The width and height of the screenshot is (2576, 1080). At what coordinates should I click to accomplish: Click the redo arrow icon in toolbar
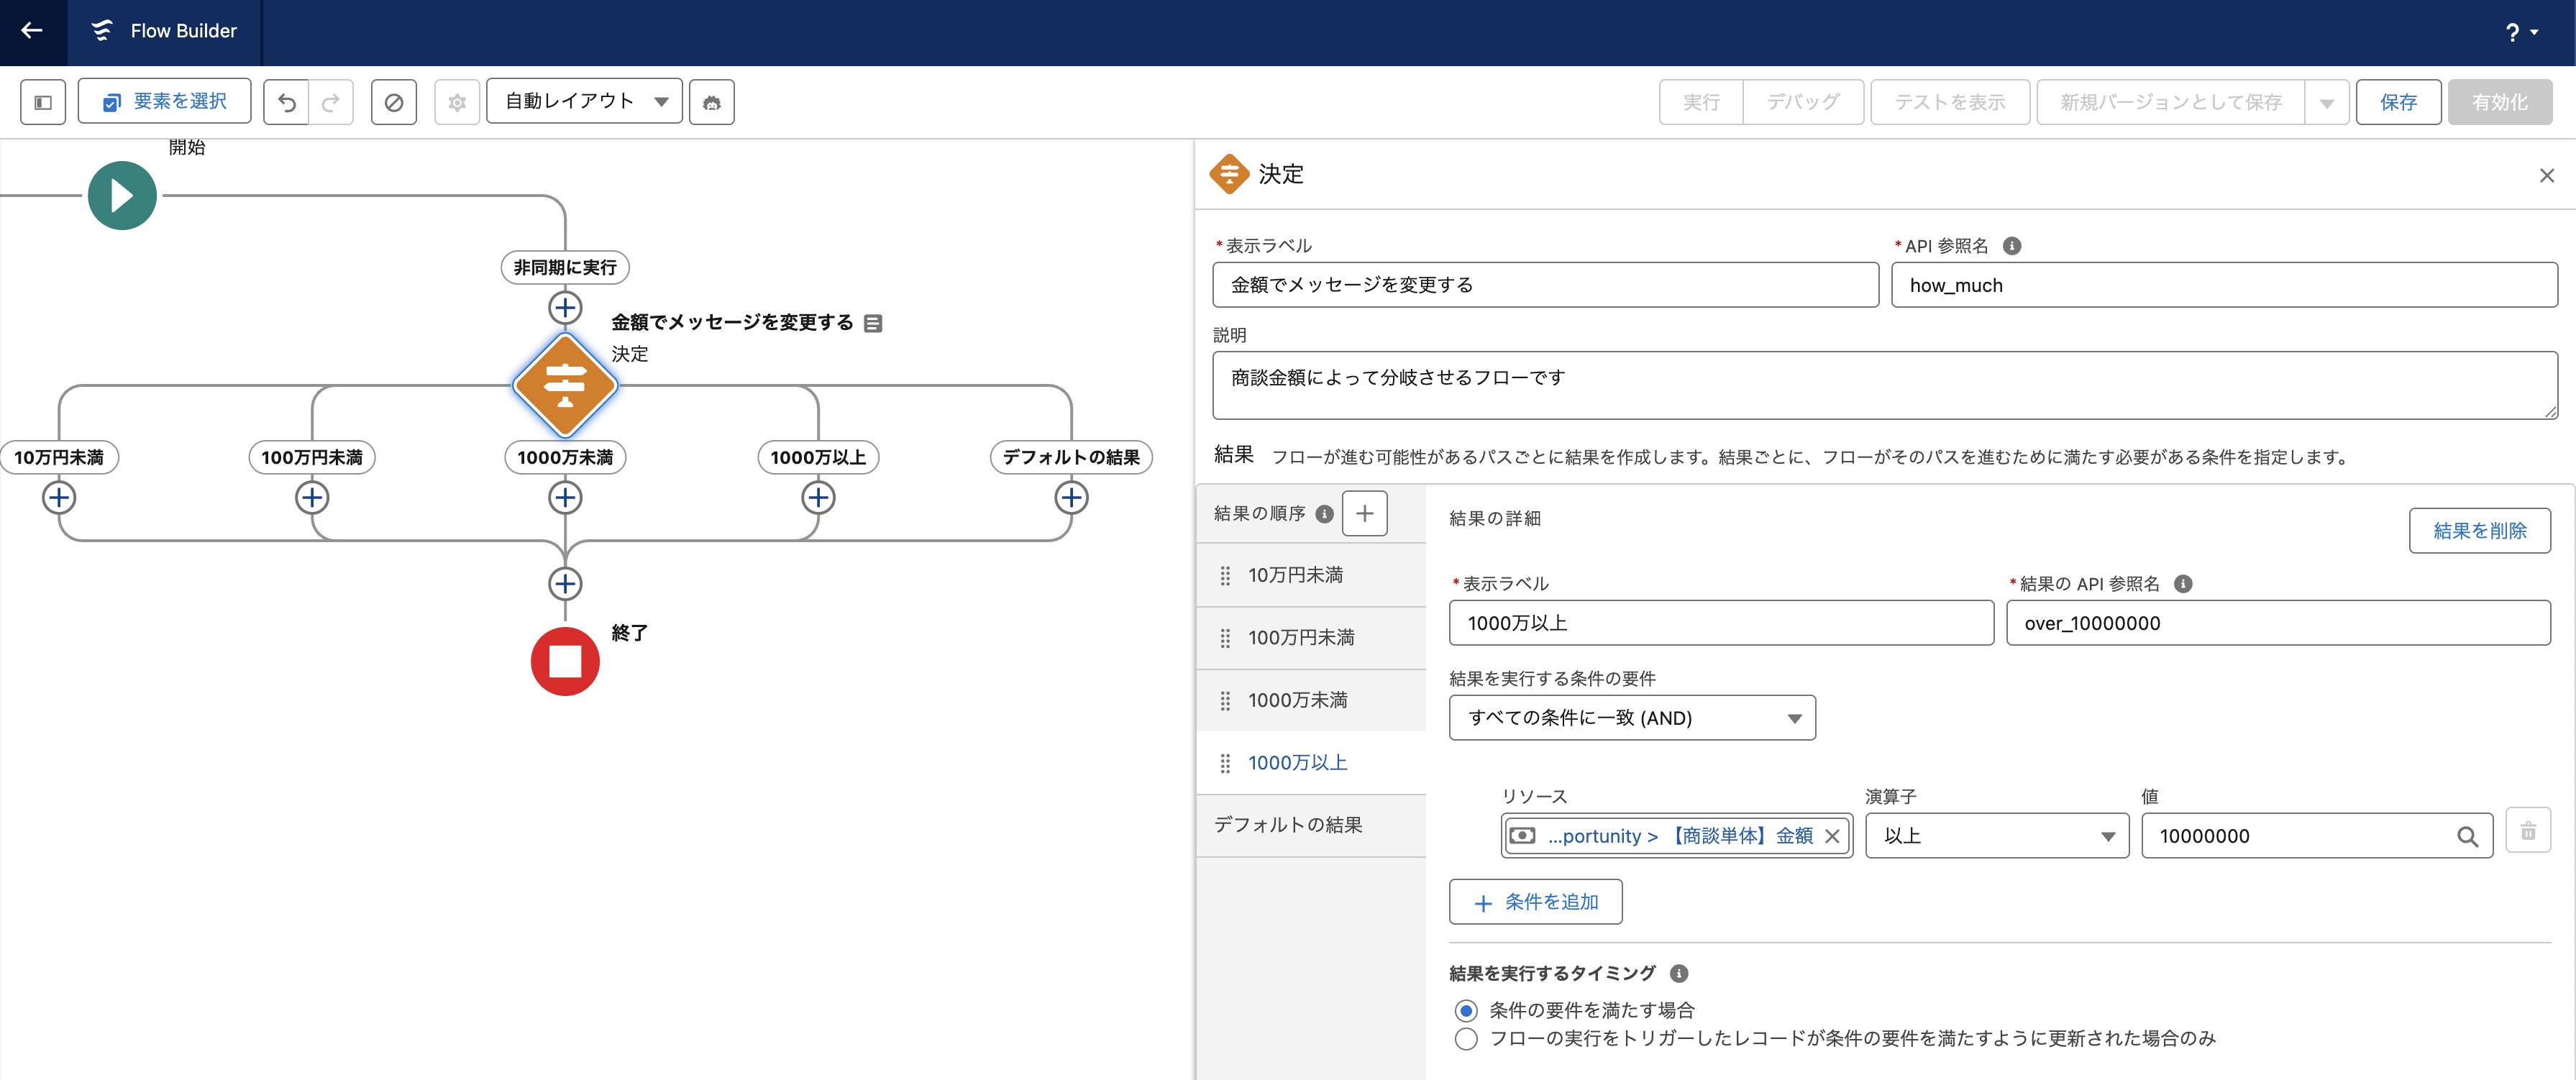click(x=330, y=101)
